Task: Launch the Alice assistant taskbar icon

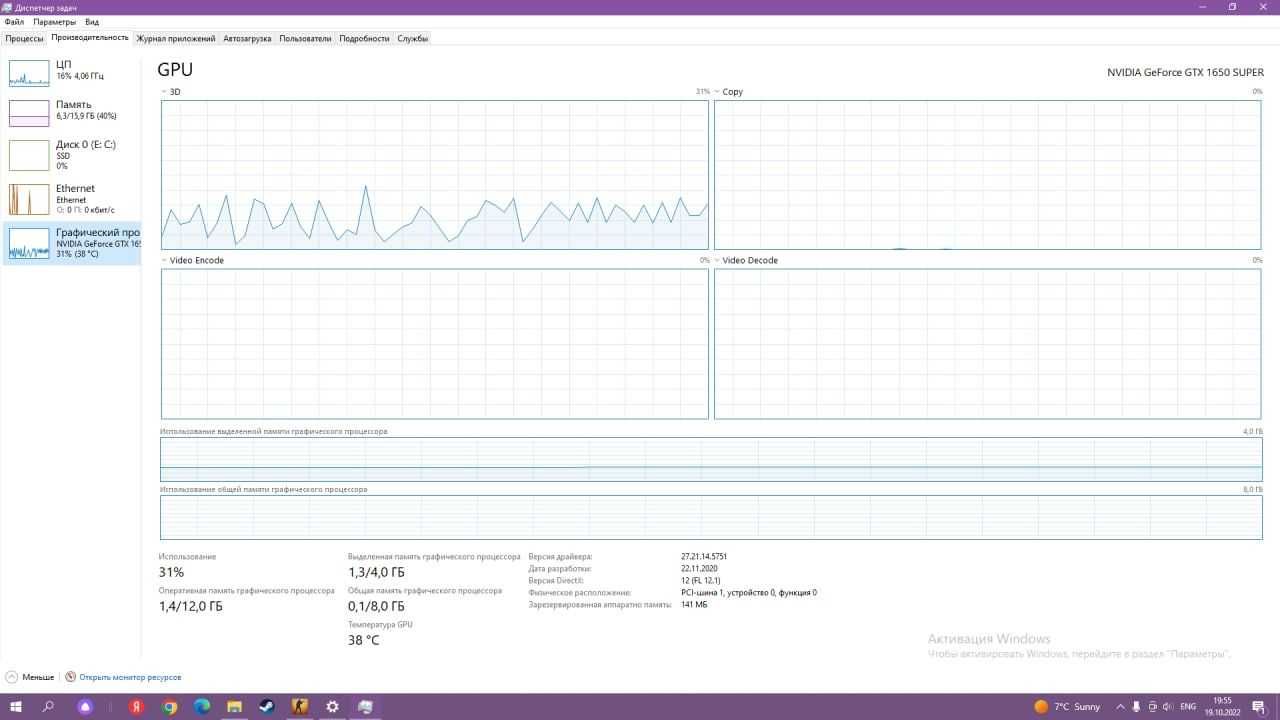Action: tap(85, 706)
